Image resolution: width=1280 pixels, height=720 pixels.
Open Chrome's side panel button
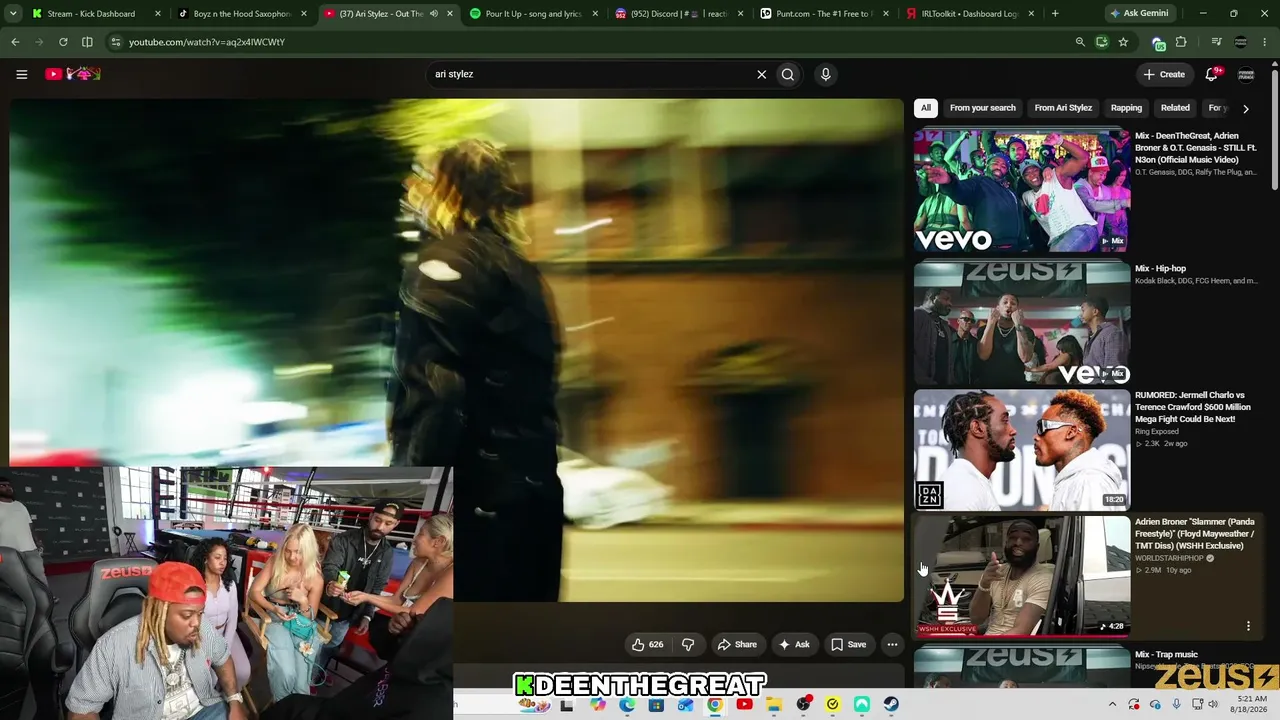click(87, 42)
